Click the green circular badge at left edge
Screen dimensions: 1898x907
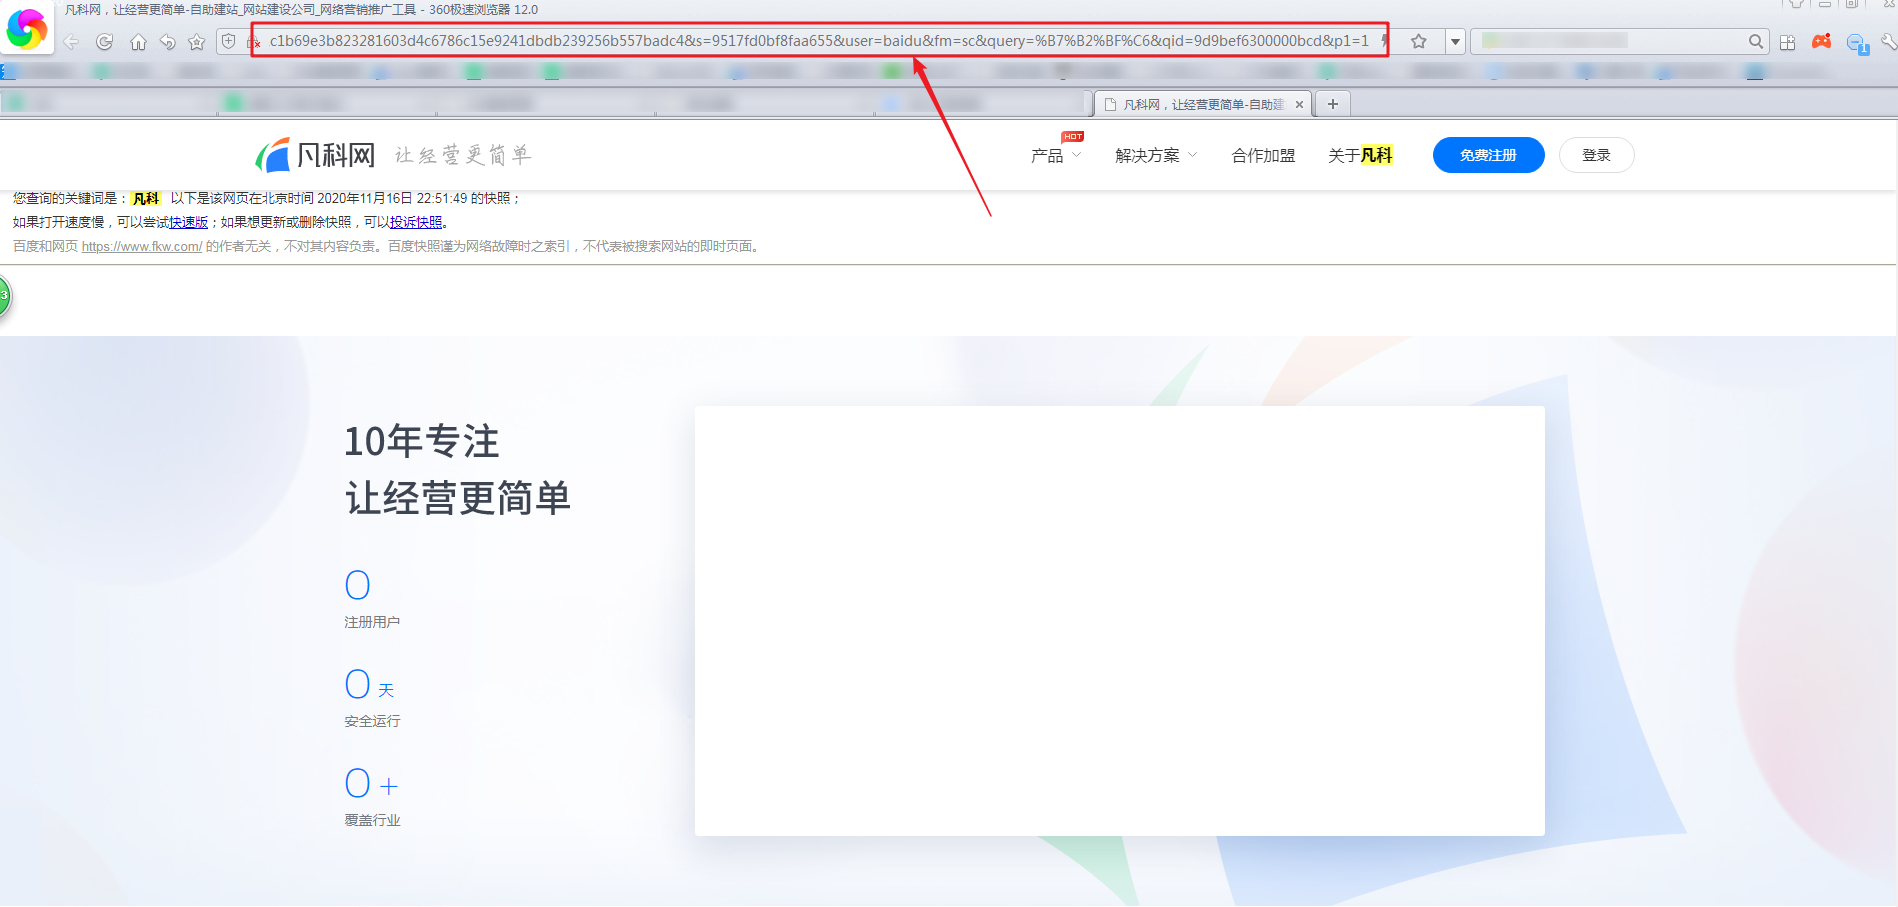(x=4, y=296)
